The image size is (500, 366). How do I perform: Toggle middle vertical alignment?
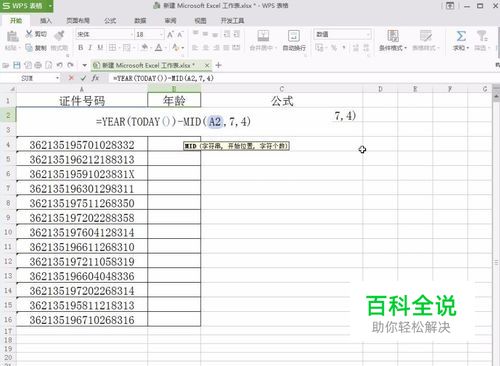(205, 34)
